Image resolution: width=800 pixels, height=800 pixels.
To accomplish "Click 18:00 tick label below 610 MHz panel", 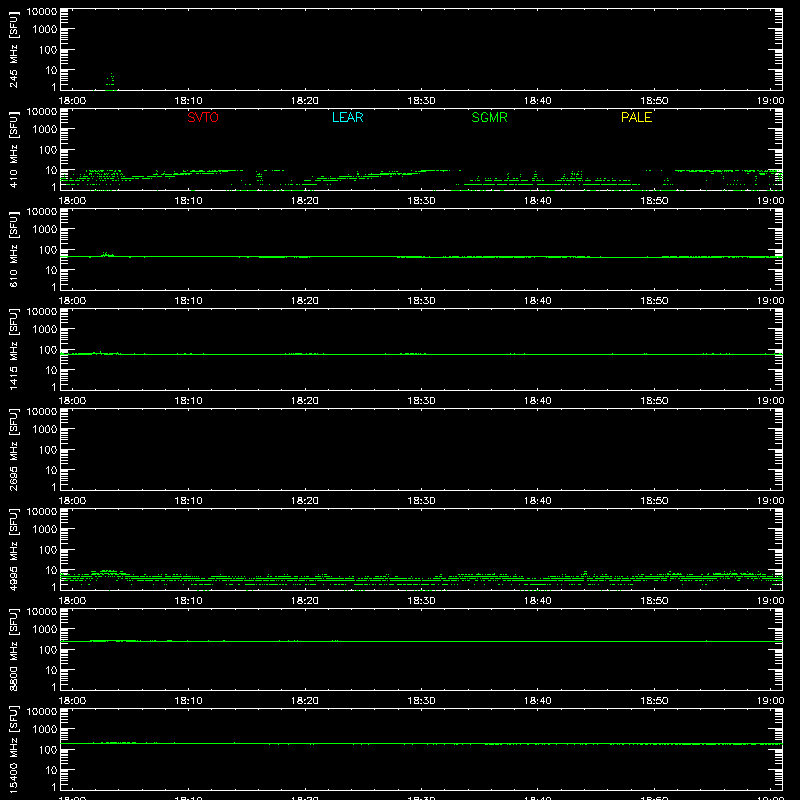I will (72, 301).
